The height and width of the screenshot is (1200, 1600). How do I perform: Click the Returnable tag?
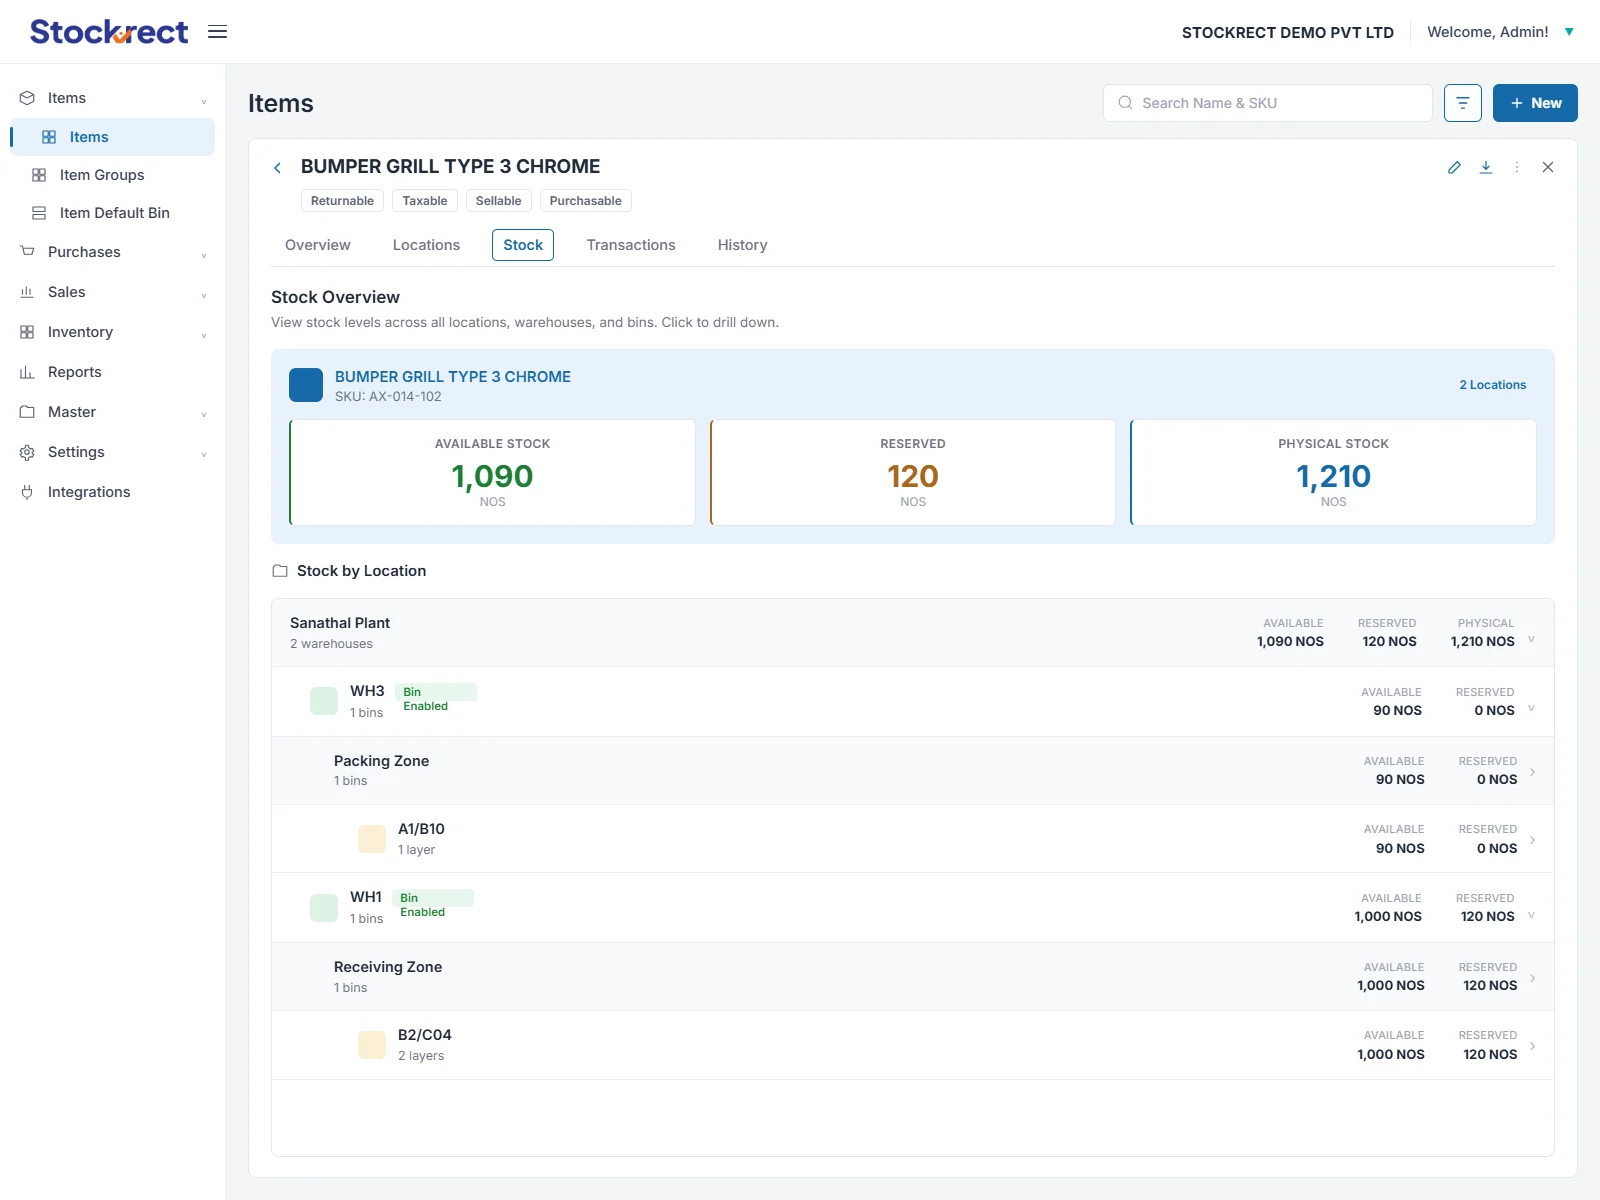(342, 201)
